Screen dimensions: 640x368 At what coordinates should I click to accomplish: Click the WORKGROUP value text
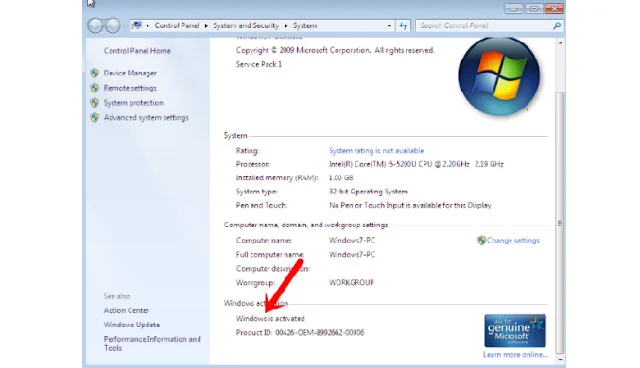click(351, 282)
